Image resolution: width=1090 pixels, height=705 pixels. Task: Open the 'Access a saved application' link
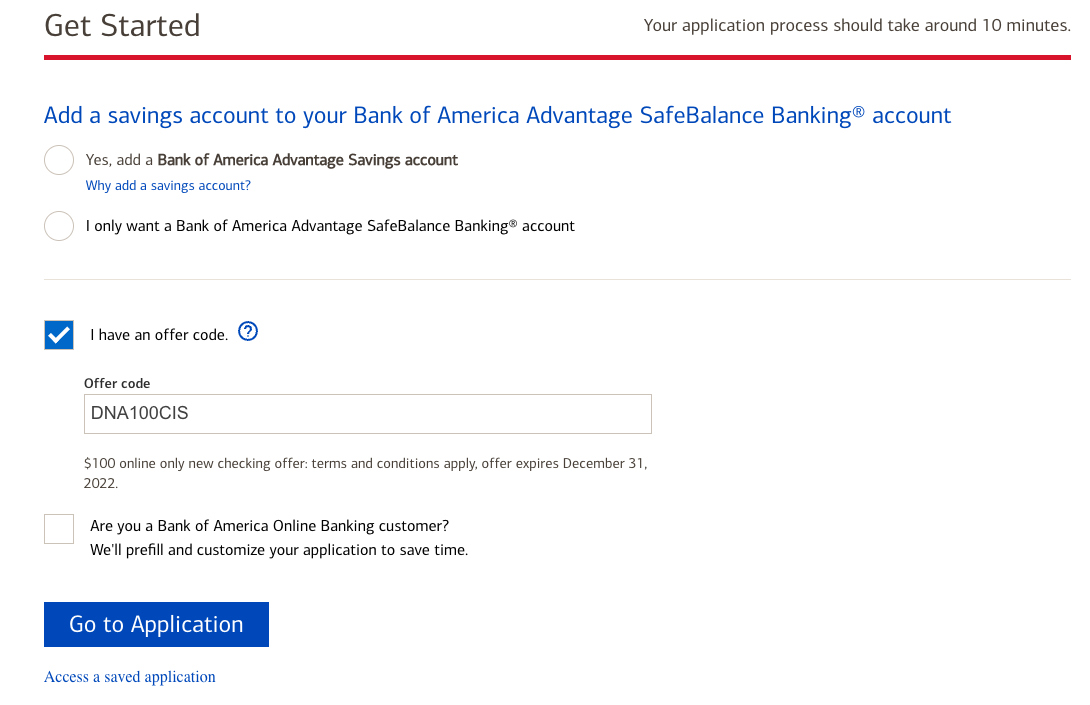[130, 677]
